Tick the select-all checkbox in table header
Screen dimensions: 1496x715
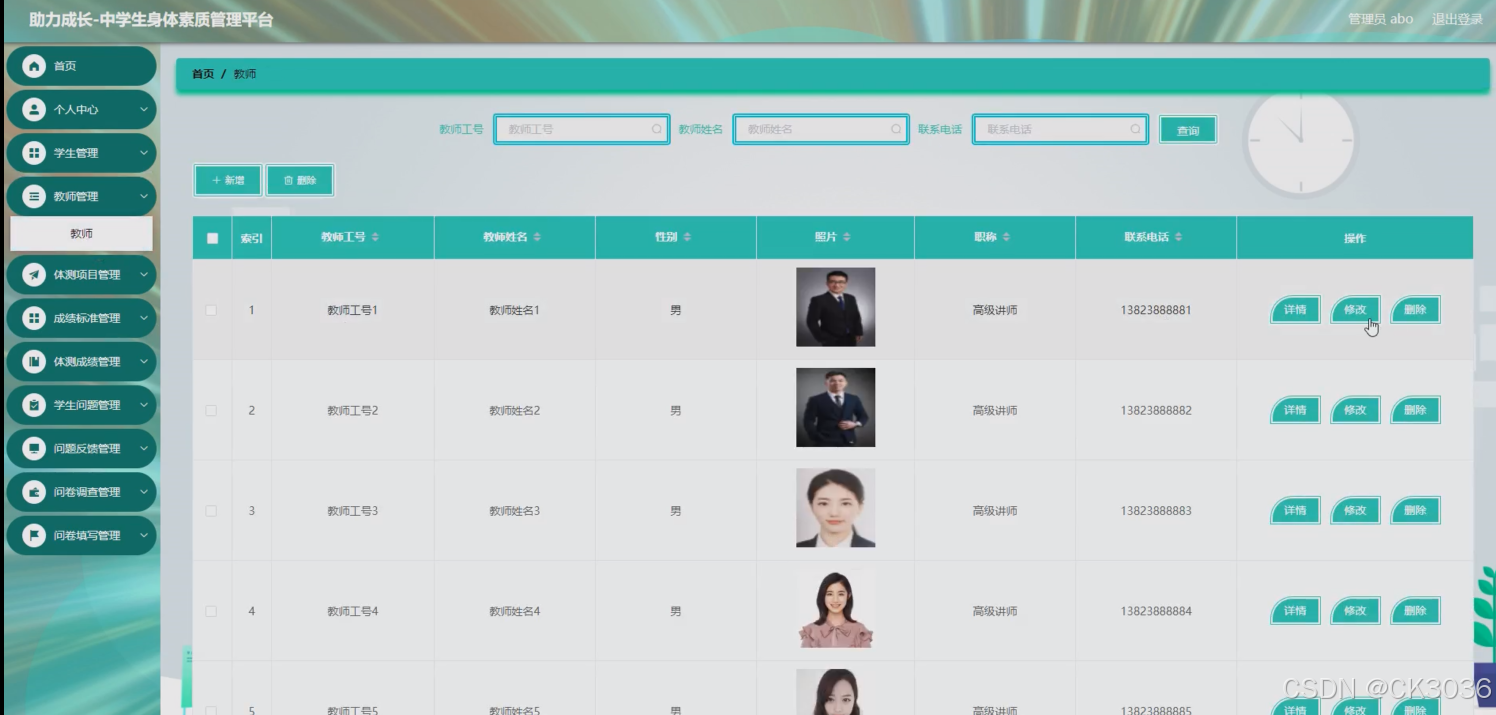(x=212, y=238)
